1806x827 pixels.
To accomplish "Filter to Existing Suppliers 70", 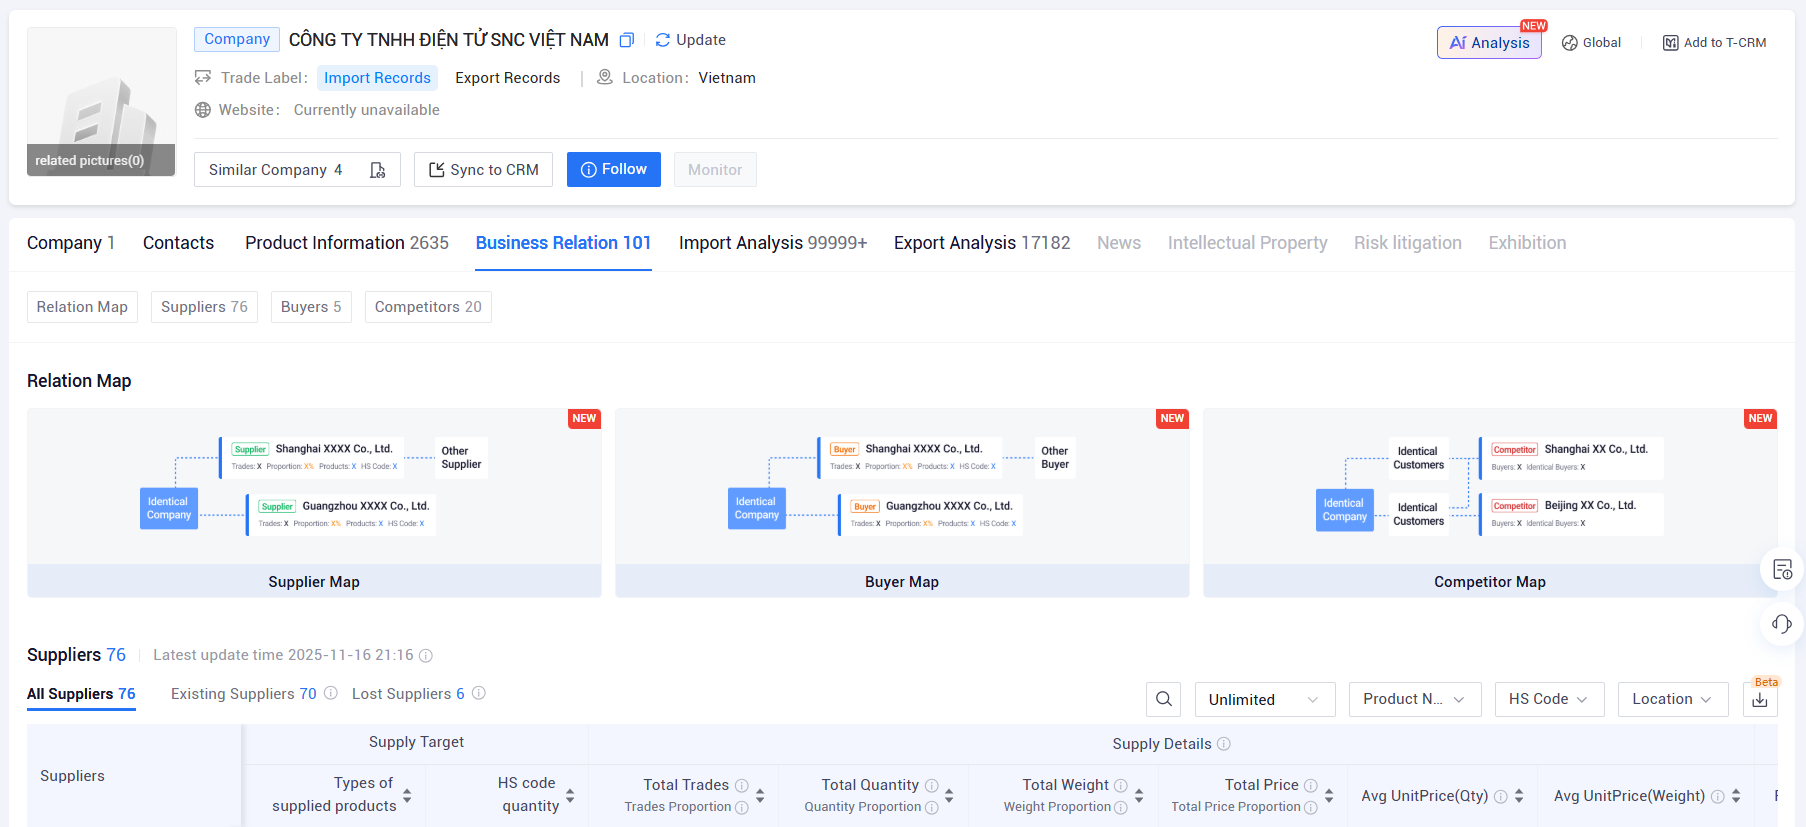I will click(244, 694).
